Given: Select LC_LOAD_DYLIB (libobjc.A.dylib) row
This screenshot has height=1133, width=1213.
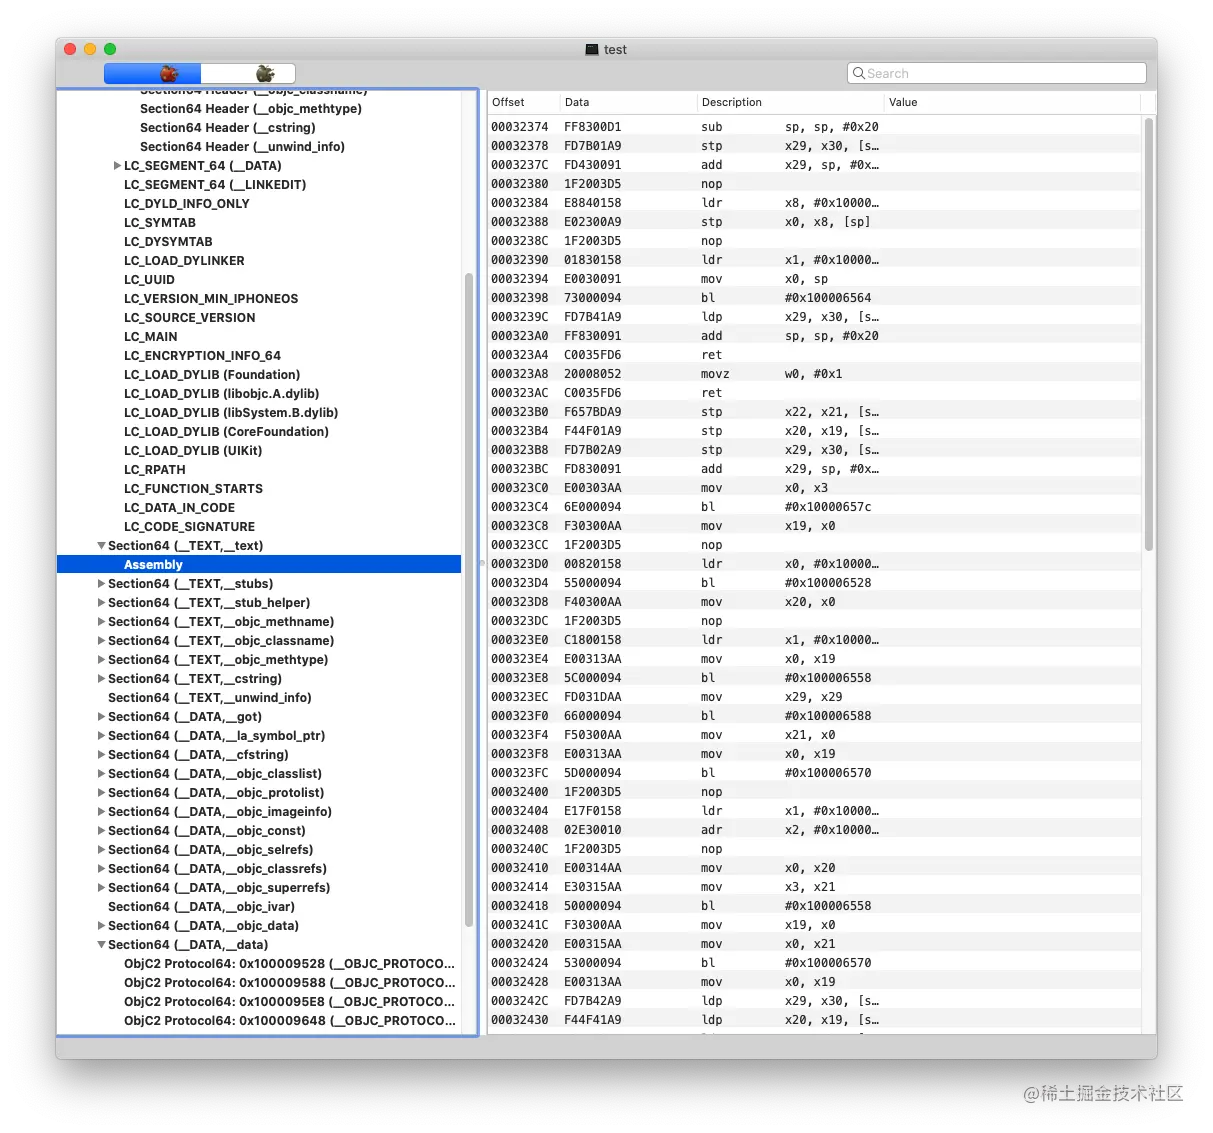Looking at the screenshot, I should coord(259,394).
